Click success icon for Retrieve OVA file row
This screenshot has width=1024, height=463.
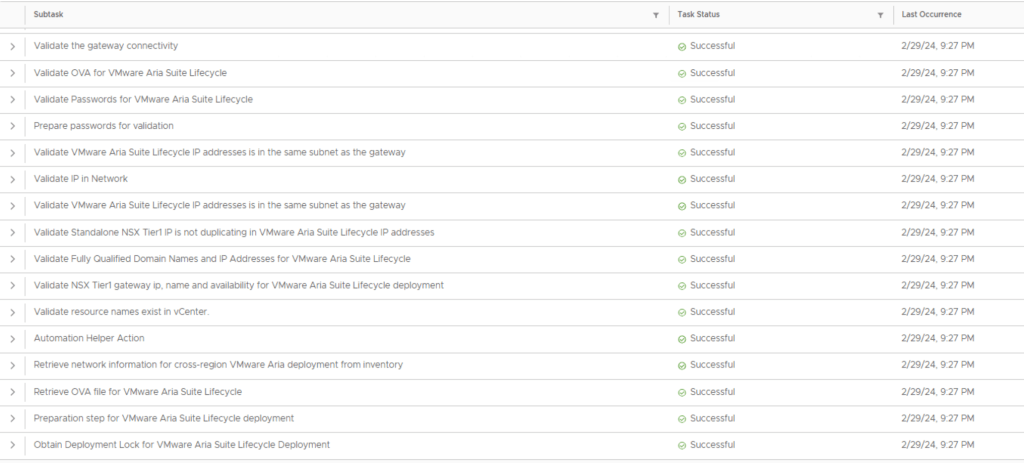(682, 392)
